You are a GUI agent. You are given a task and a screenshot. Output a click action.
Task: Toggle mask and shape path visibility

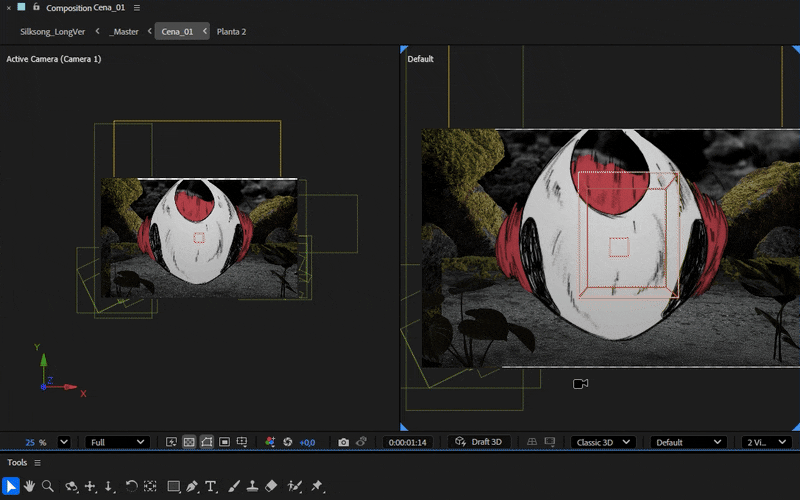tap(207, 442)
